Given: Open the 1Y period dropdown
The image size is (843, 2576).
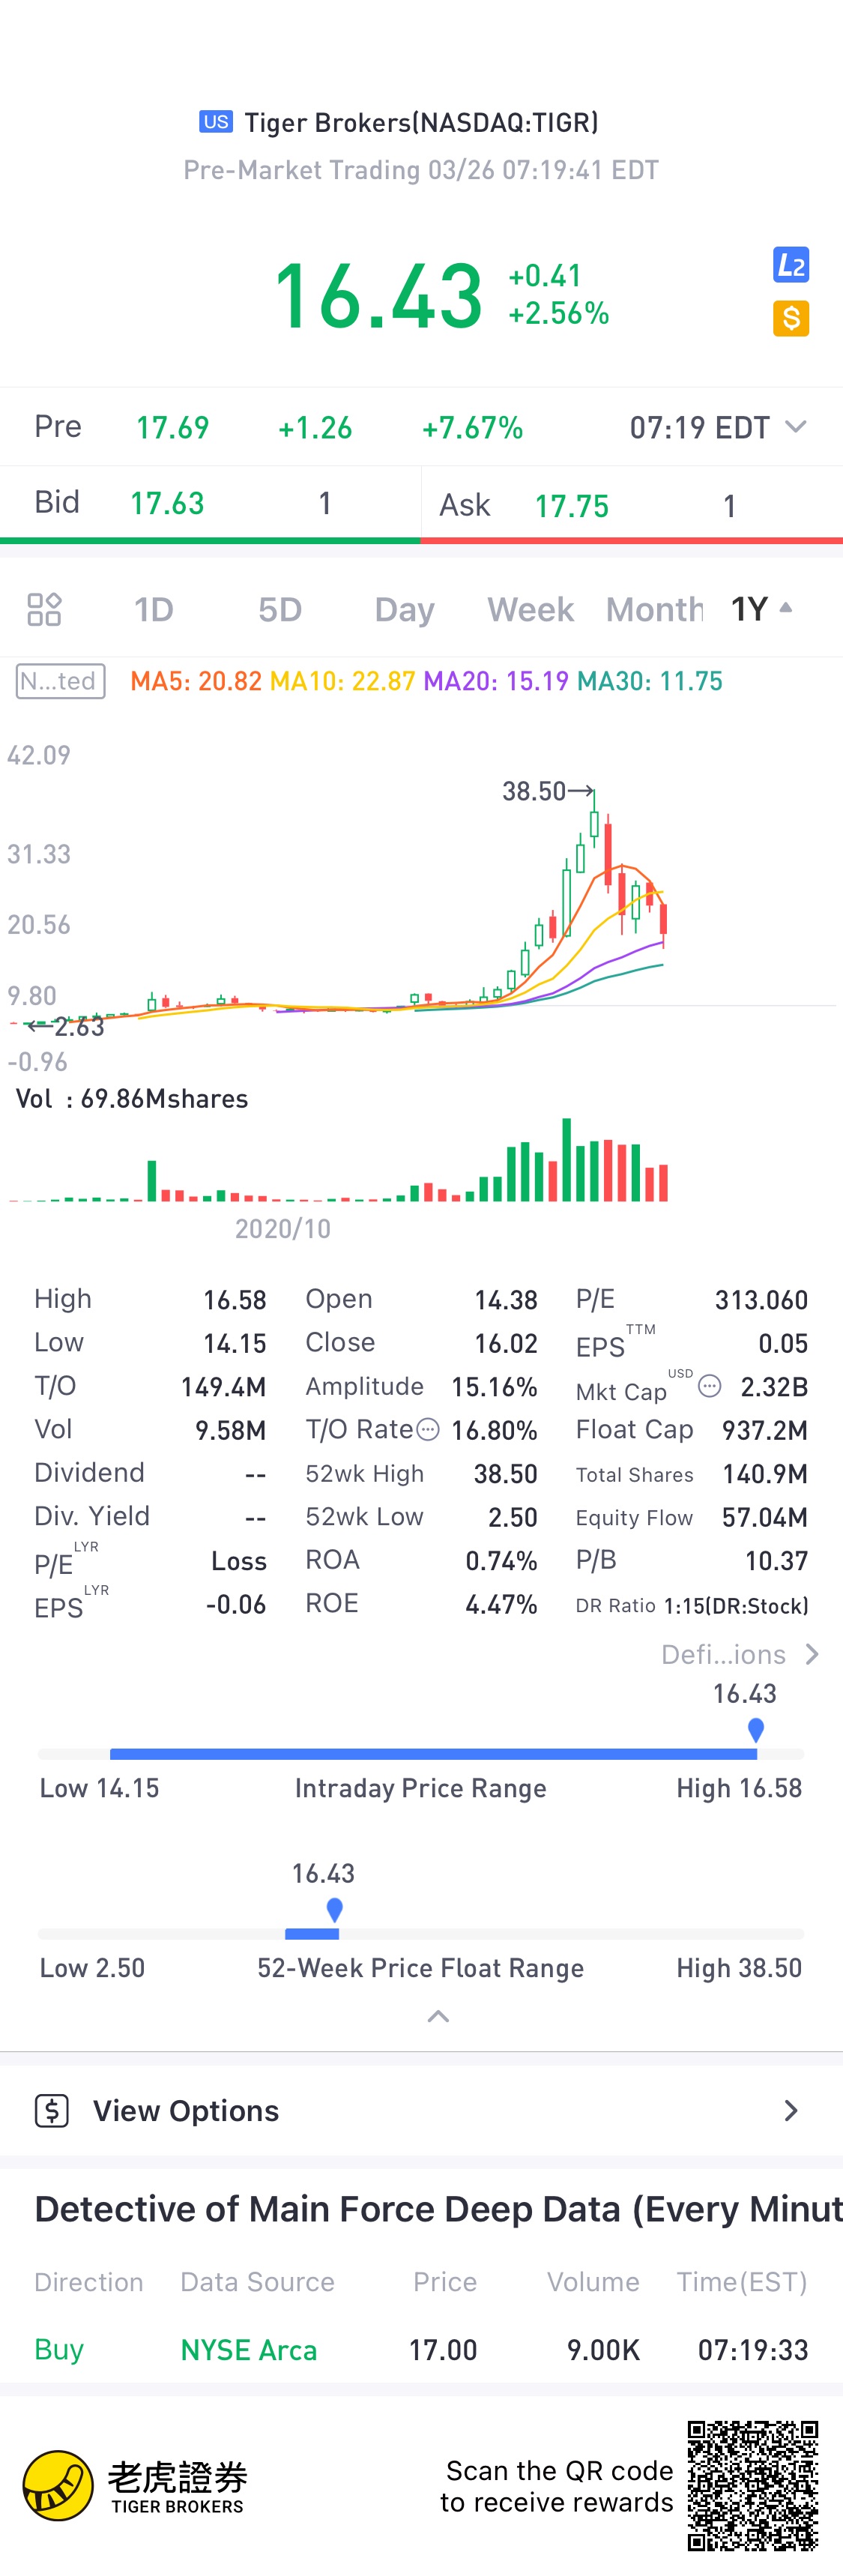Looking at the screenshot, I should point(761,608).
